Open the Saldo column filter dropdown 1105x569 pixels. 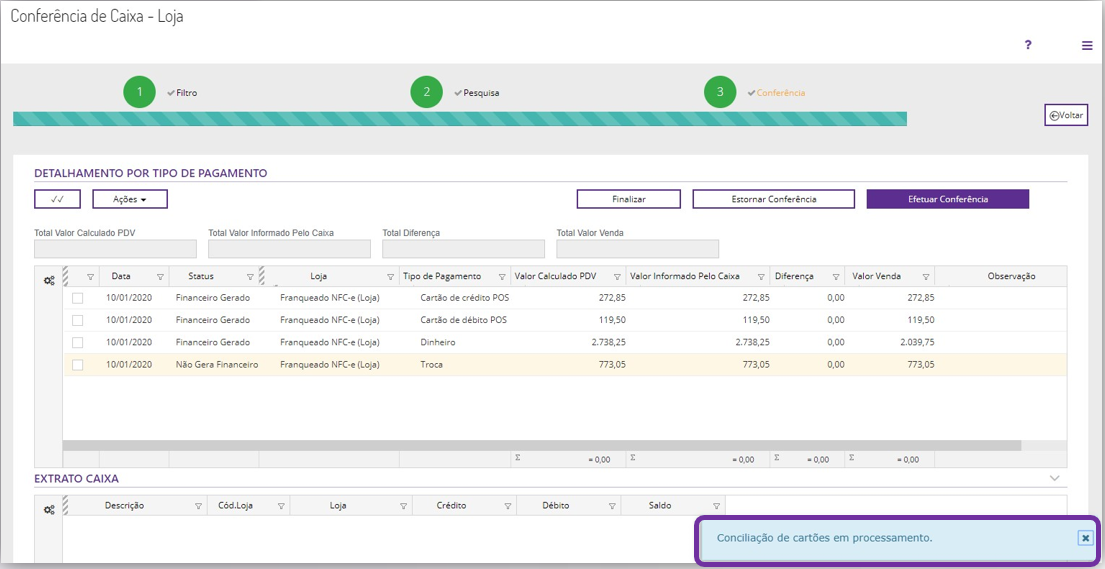tap(716, 506)
